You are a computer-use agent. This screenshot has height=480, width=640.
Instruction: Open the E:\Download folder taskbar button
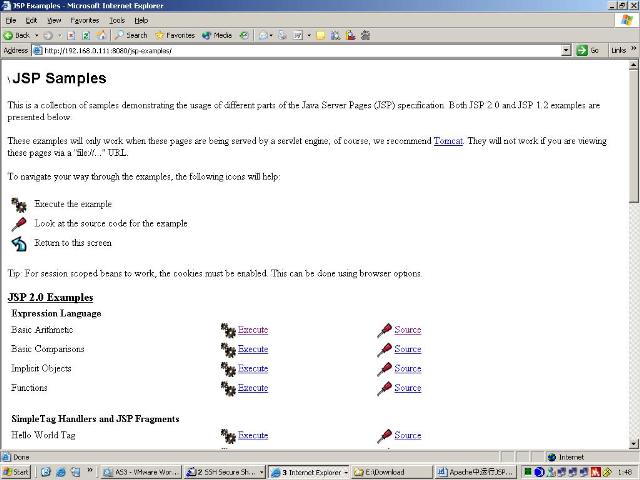coord(392,472)
